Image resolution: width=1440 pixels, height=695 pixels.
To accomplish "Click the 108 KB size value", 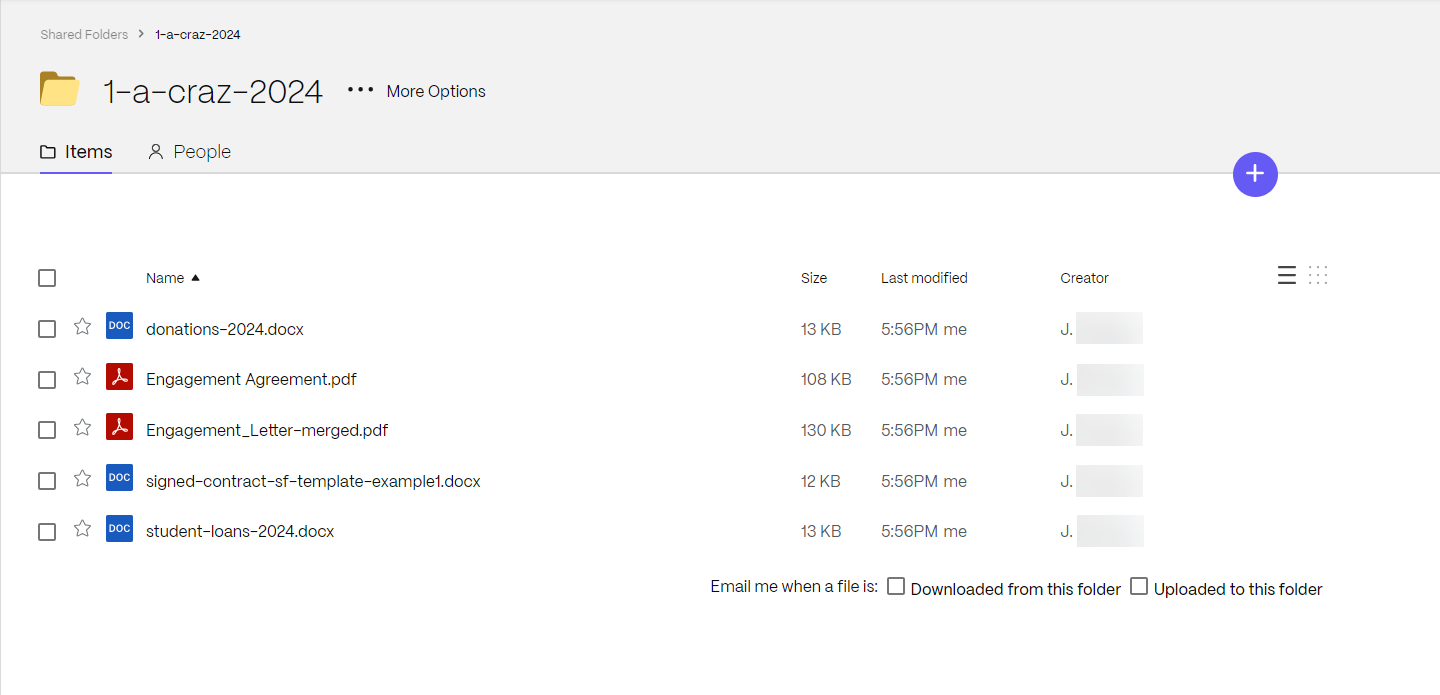I will pos(826,379).
